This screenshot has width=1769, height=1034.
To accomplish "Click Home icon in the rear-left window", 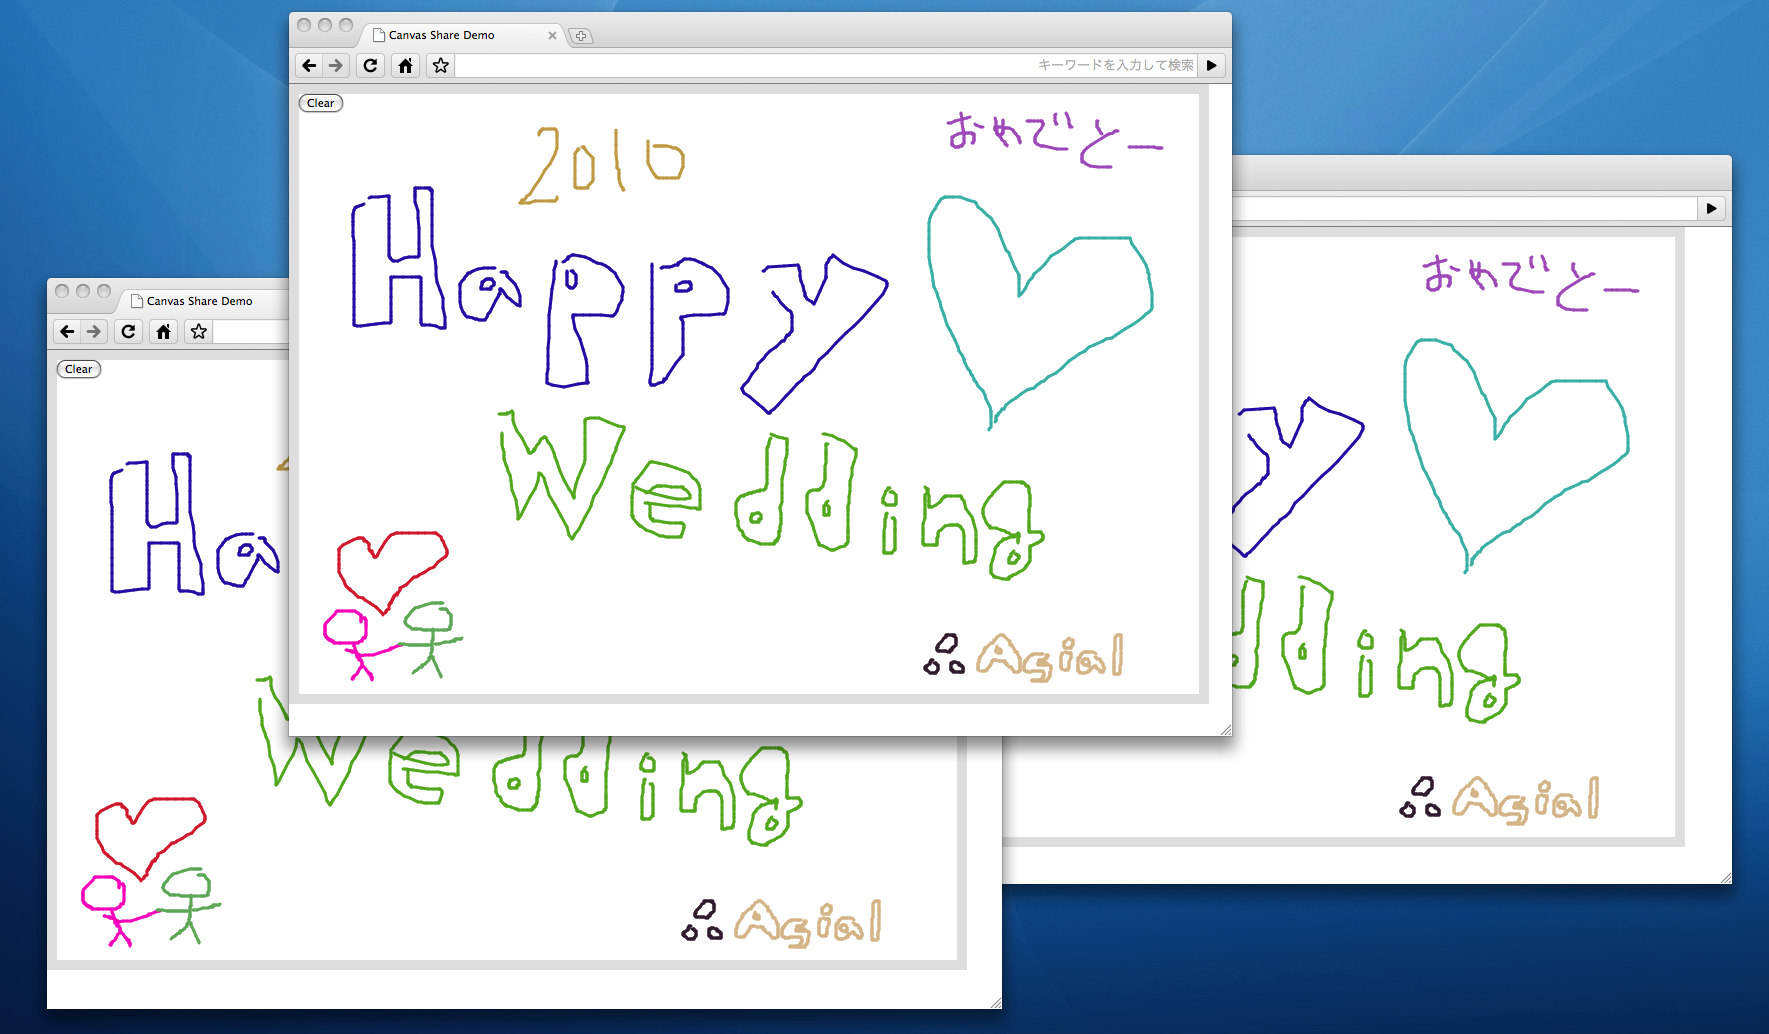I will [163, 332].
